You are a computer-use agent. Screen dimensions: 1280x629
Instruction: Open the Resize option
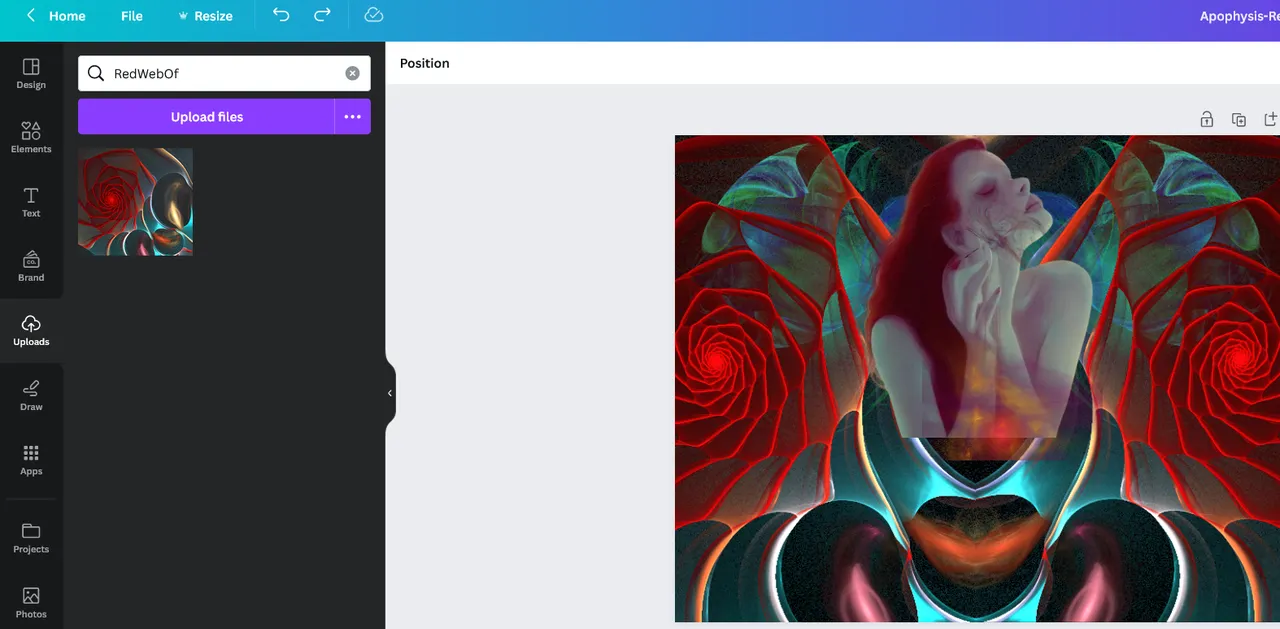(206, 16)
